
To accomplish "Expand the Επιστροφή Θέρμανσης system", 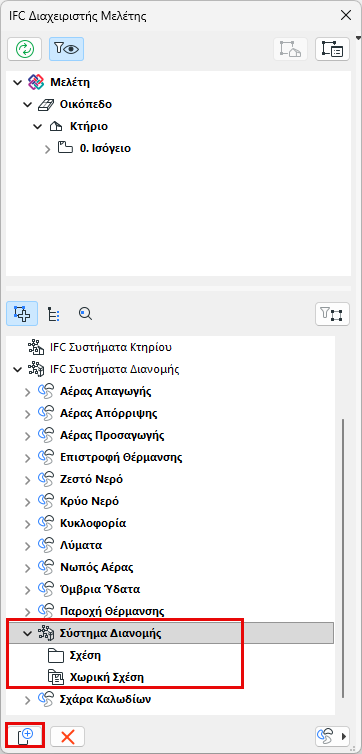I will click(x=27, y=457).
